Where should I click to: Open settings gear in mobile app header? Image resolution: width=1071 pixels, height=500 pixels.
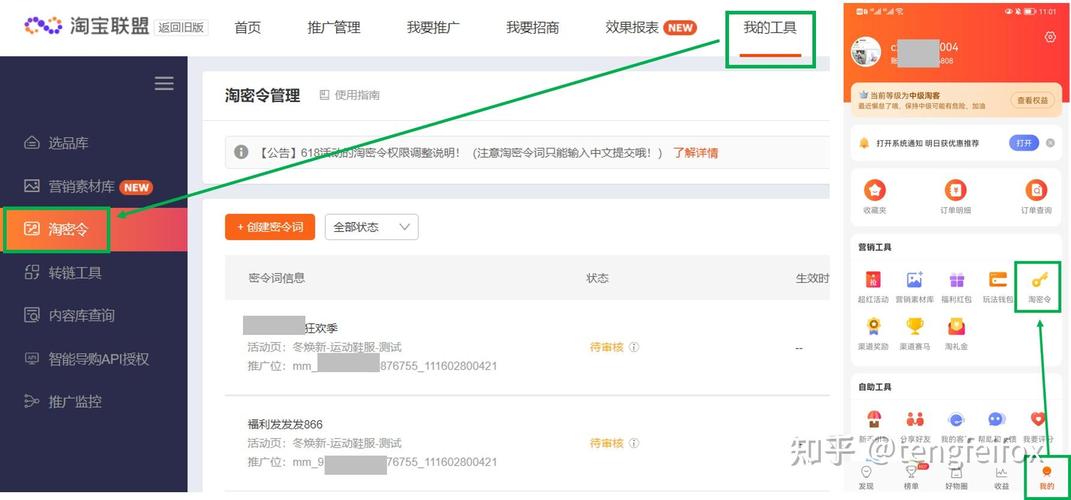click(1051, 38)
